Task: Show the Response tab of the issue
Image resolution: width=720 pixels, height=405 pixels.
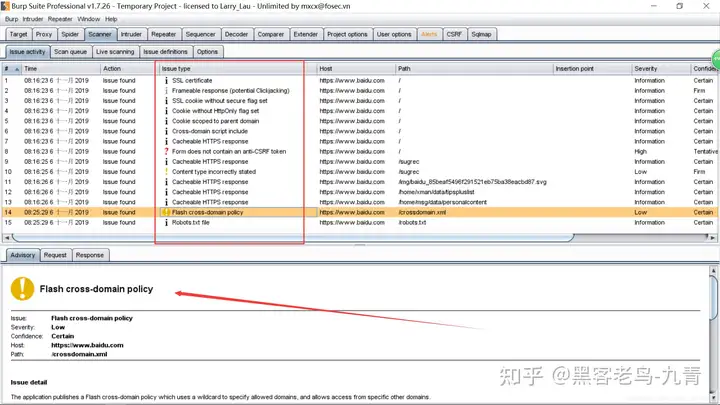Action: click(90, 255)
